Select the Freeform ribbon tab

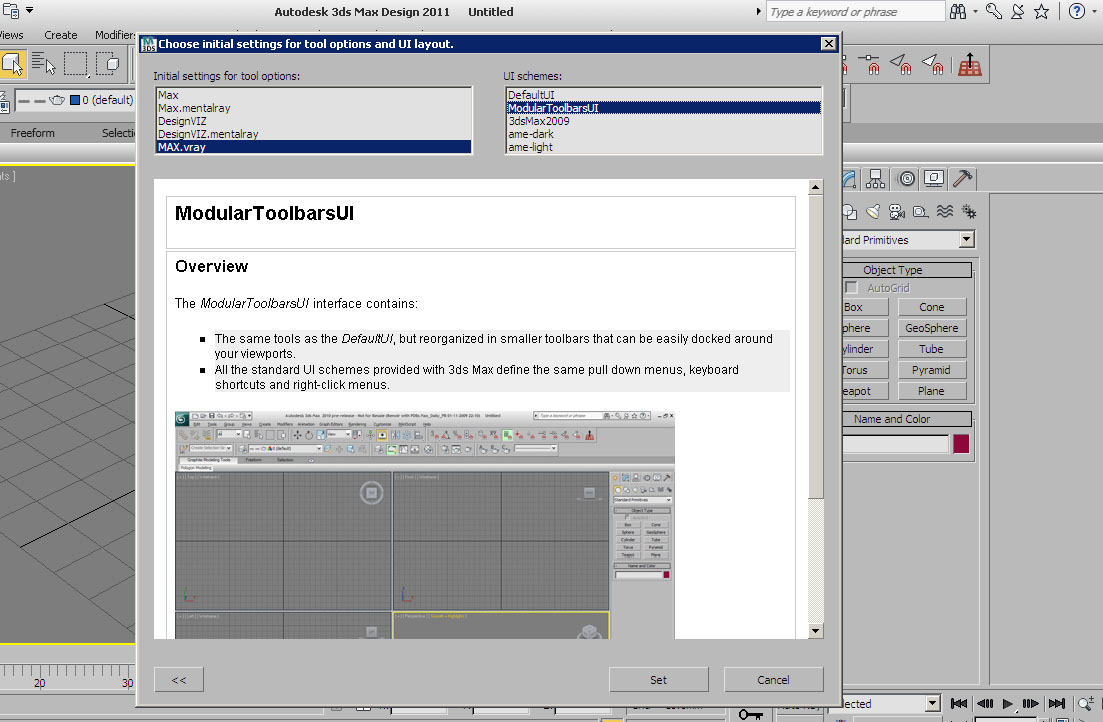click(32, 132)
